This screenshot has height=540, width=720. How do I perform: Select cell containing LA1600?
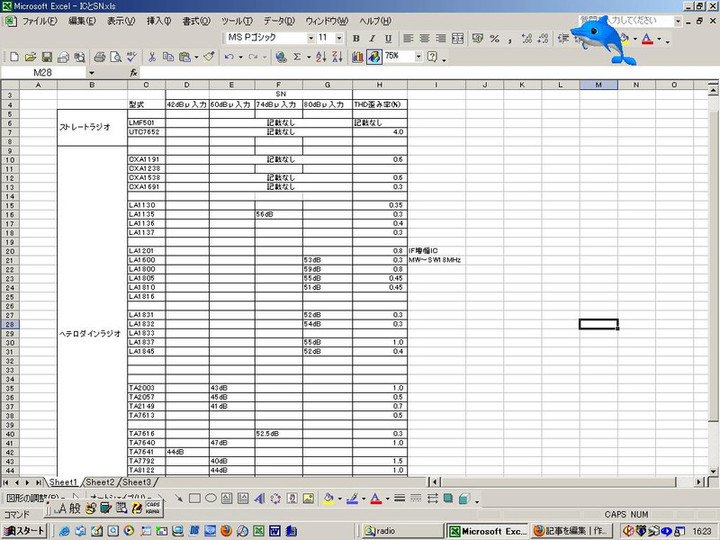pos(146,260)
